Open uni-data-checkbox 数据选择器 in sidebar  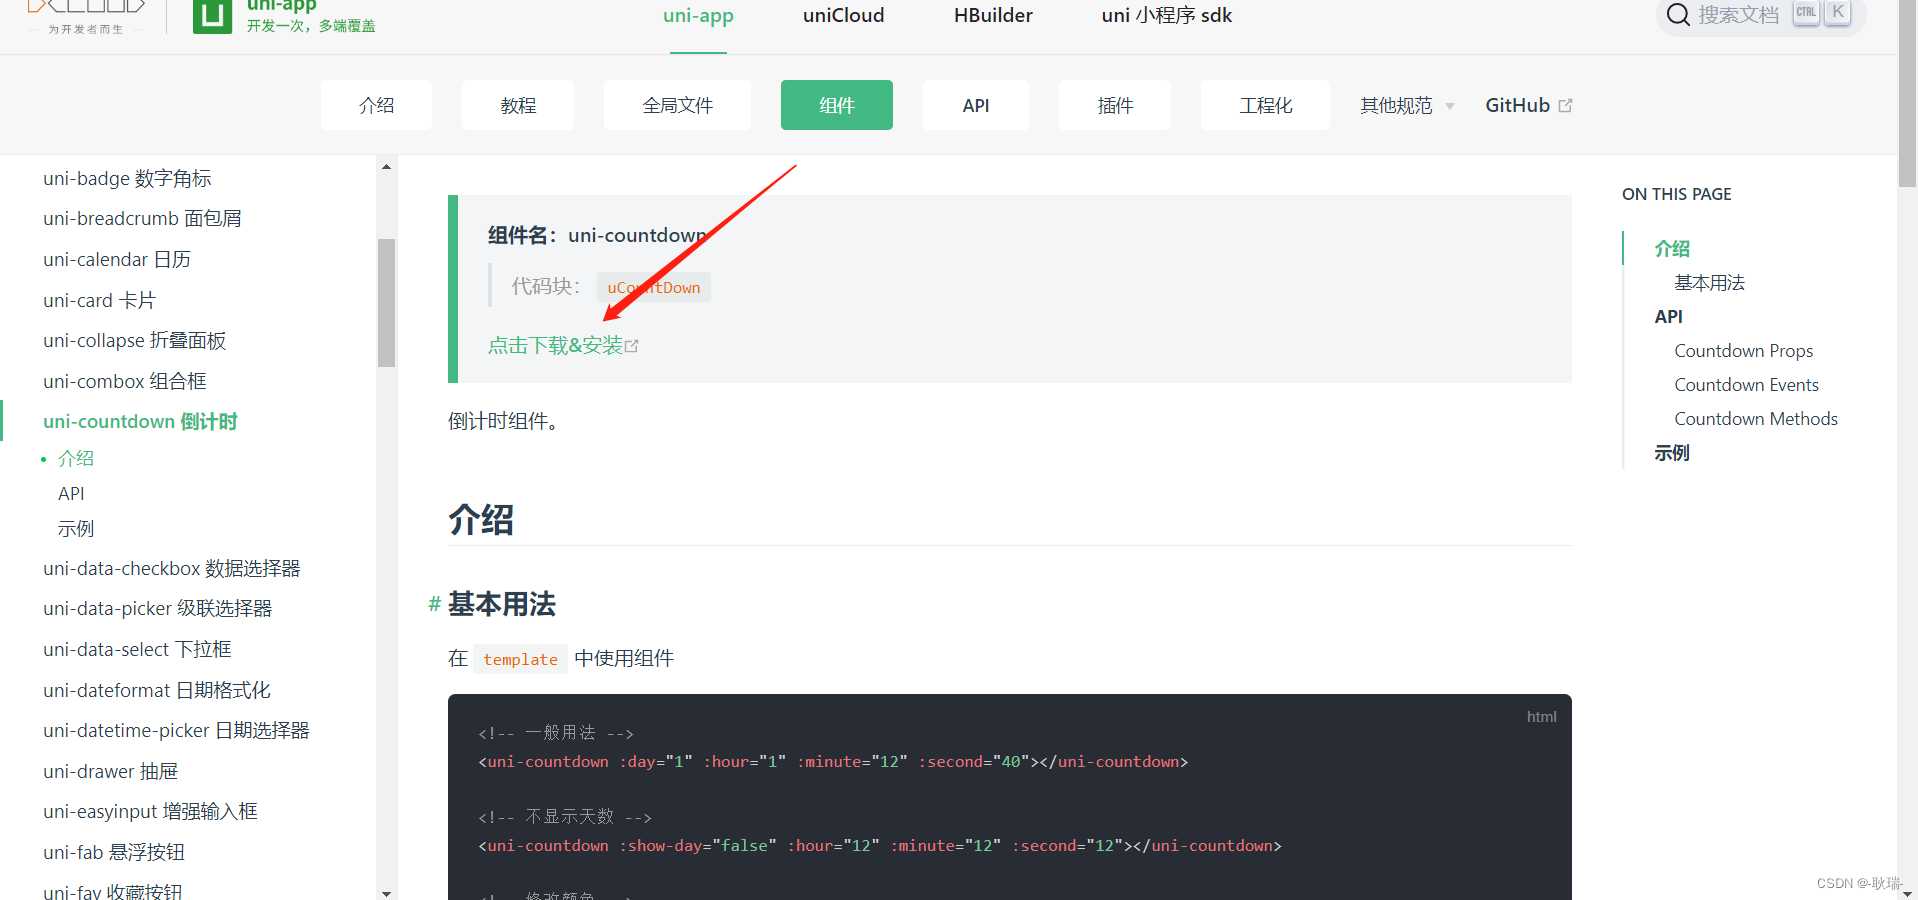pyautogui.click(x=172, y=568)
